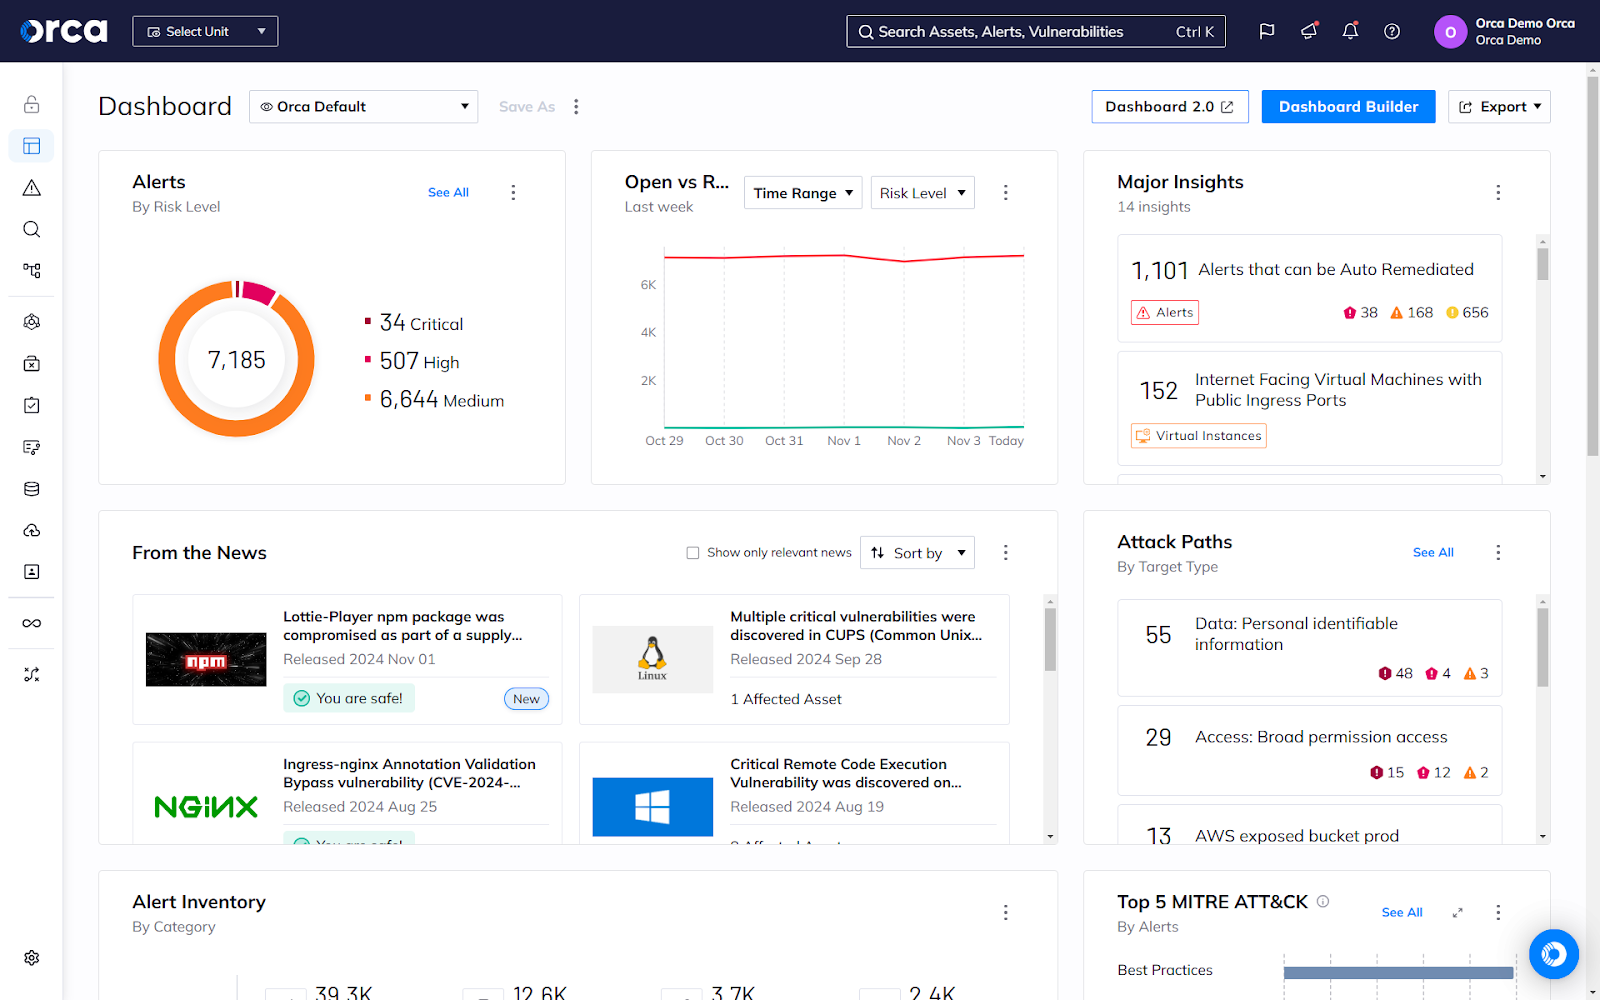This screenshot has height=1000, width=1600.
Task: Open the Time Range dropdown
Action: click(803, 193)
